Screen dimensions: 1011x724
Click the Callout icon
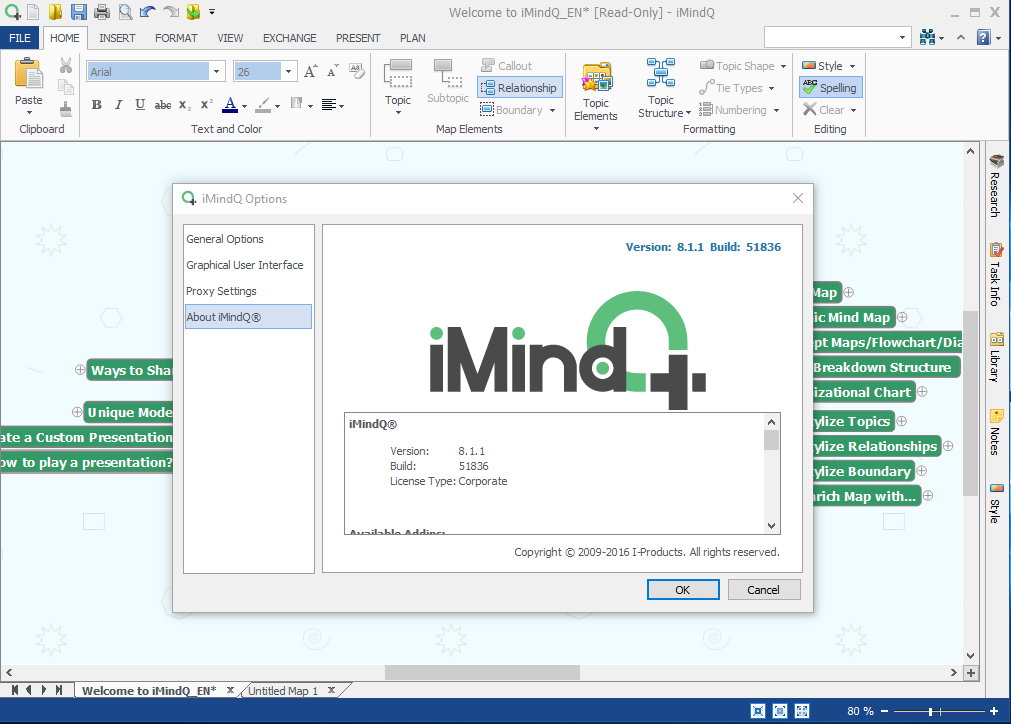[x=488, y=65]
